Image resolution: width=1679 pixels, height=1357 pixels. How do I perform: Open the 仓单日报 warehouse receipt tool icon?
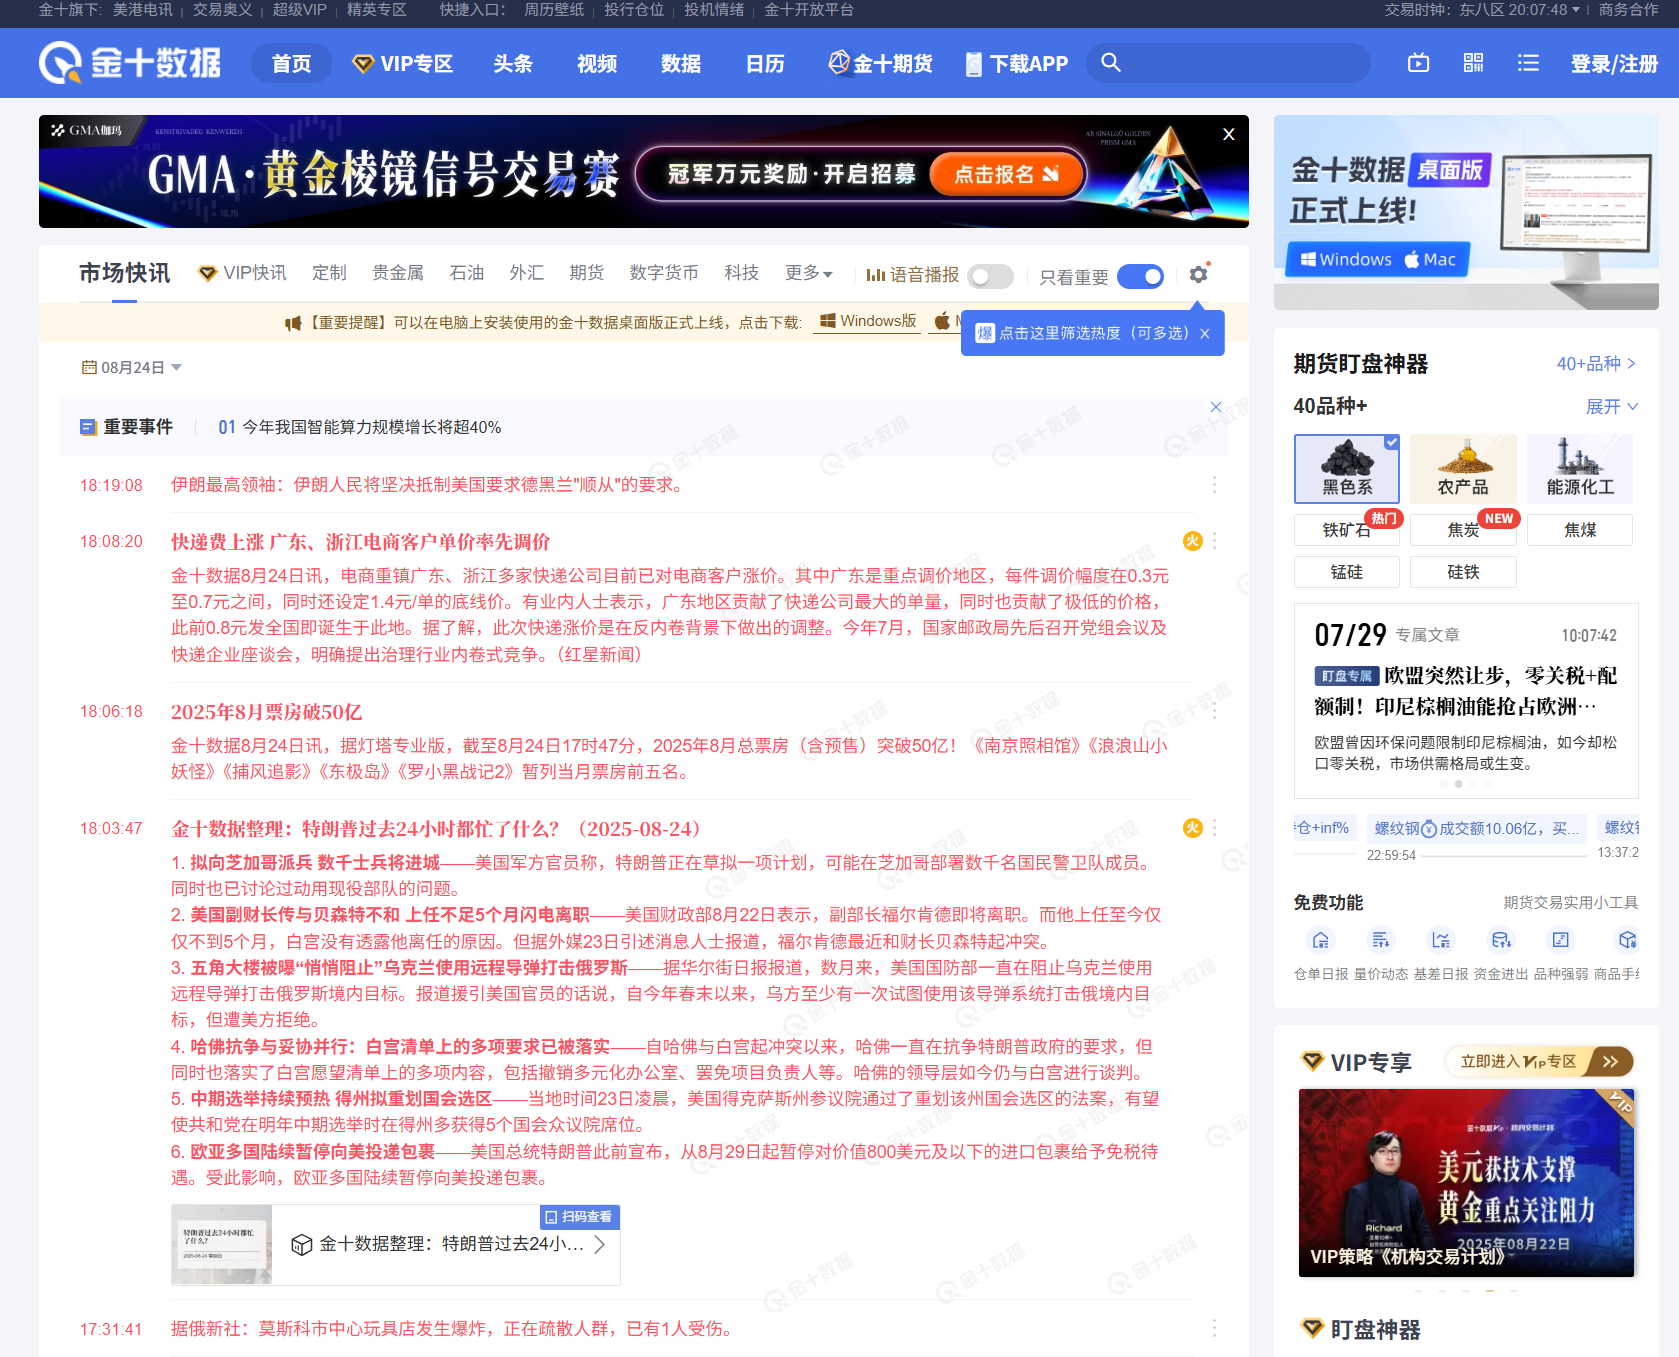[1321, 940]
